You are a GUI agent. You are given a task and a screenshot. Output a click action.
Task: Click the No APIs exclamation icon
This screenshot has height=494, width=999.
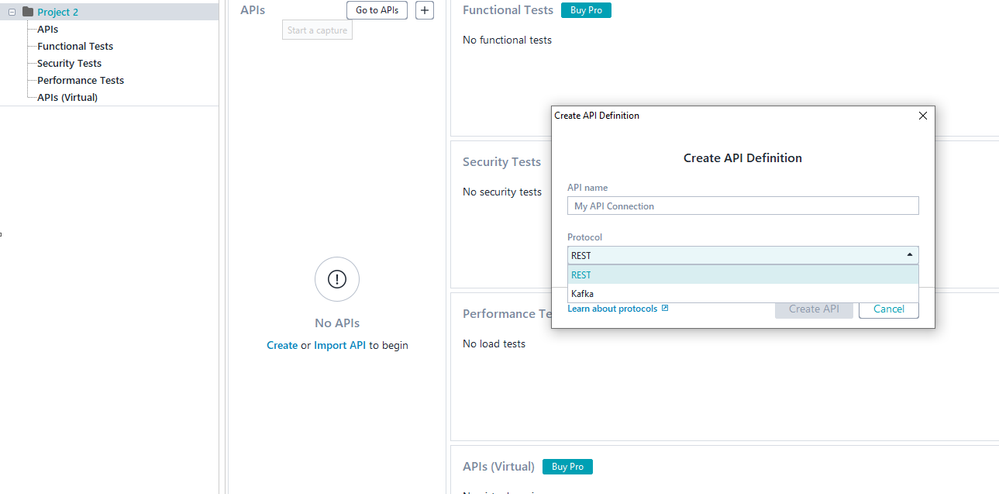click(337, 279)
